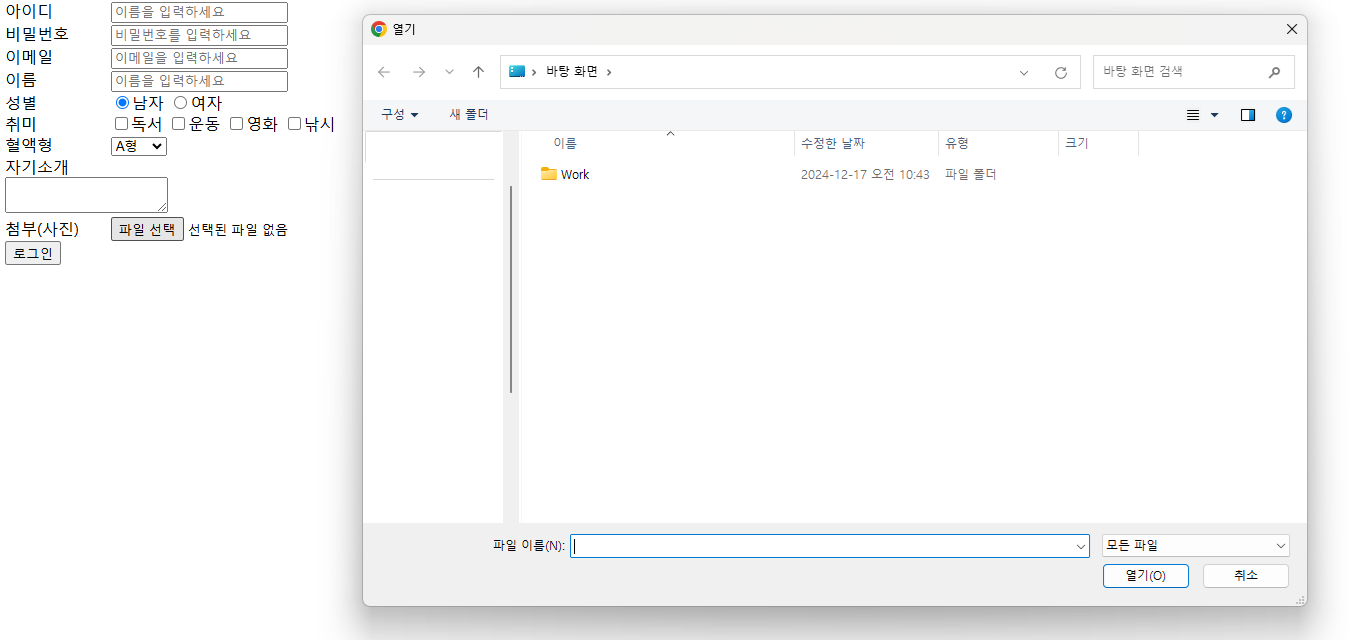Image resolution: width=1349 pixels, height=640 pixels.
Task: Click the date 2024-12-17 오전 10:43
Action: (865, 174)
